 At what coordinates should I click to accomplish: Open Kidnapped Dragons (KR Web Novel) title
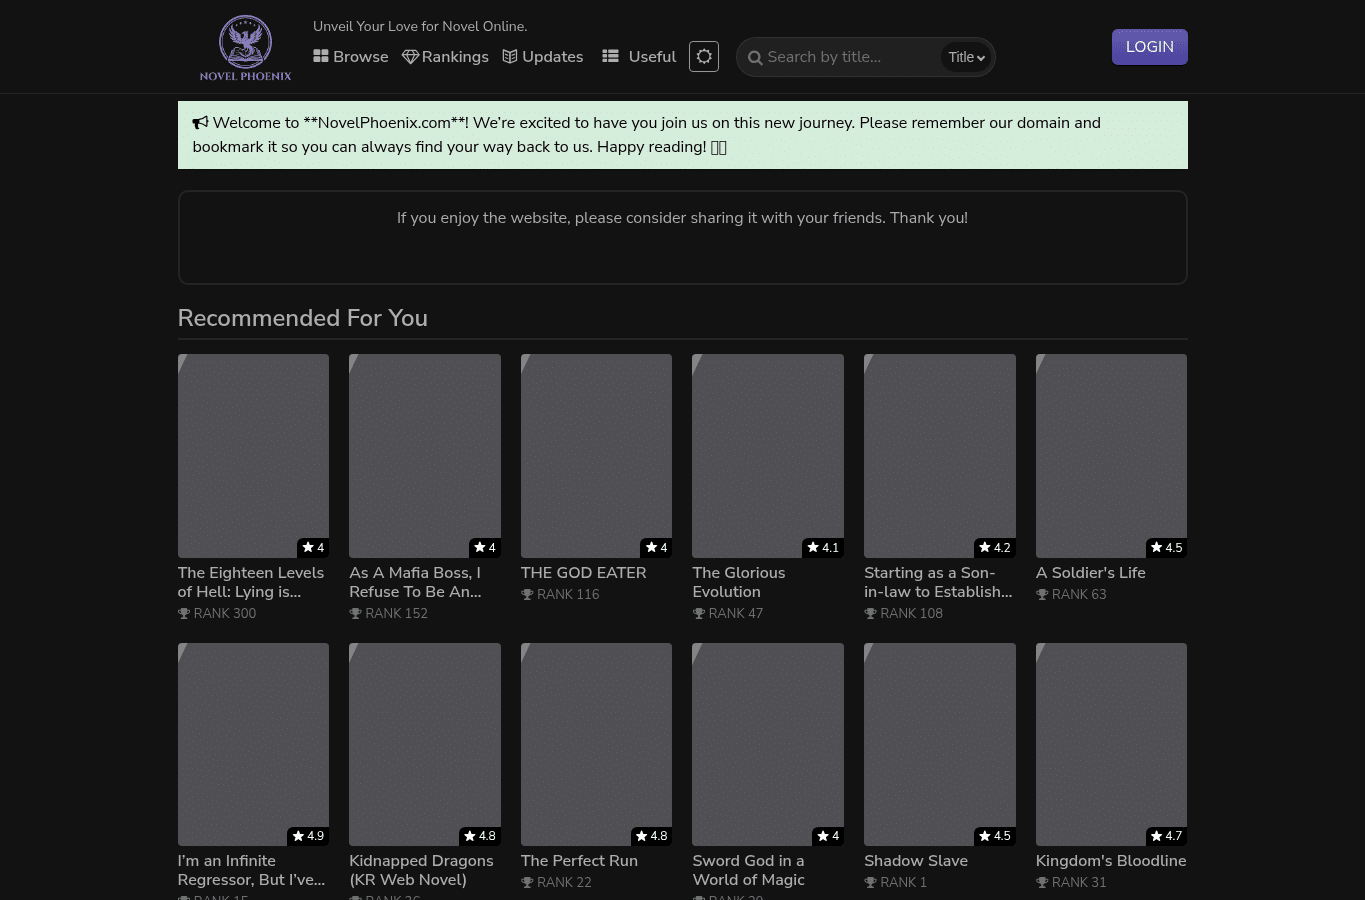point(421,870)
